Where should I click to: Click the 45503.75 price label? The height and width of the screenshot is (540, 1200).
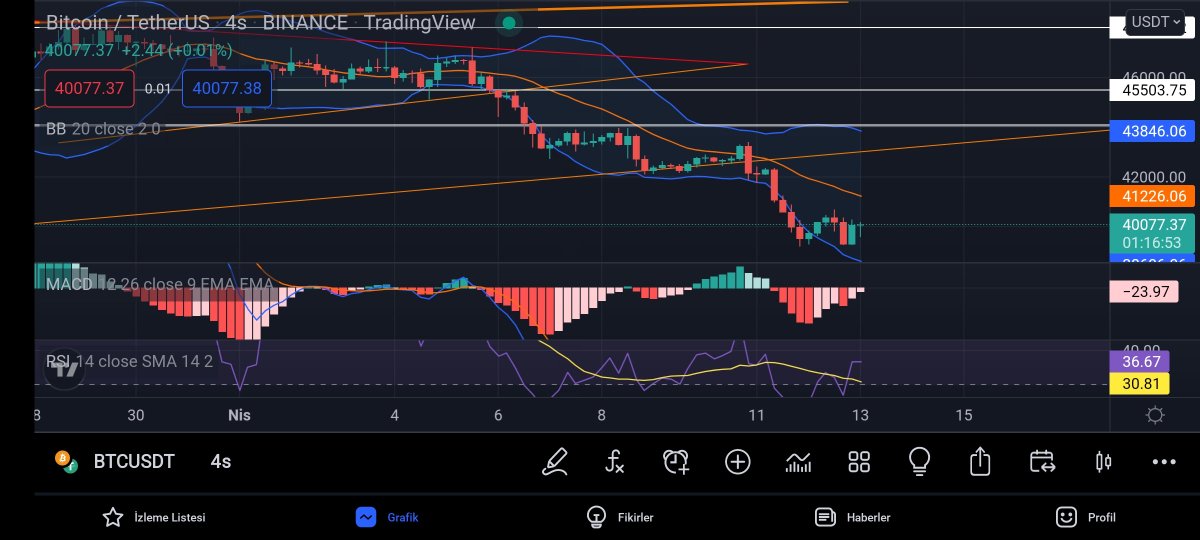point(1152,90)
